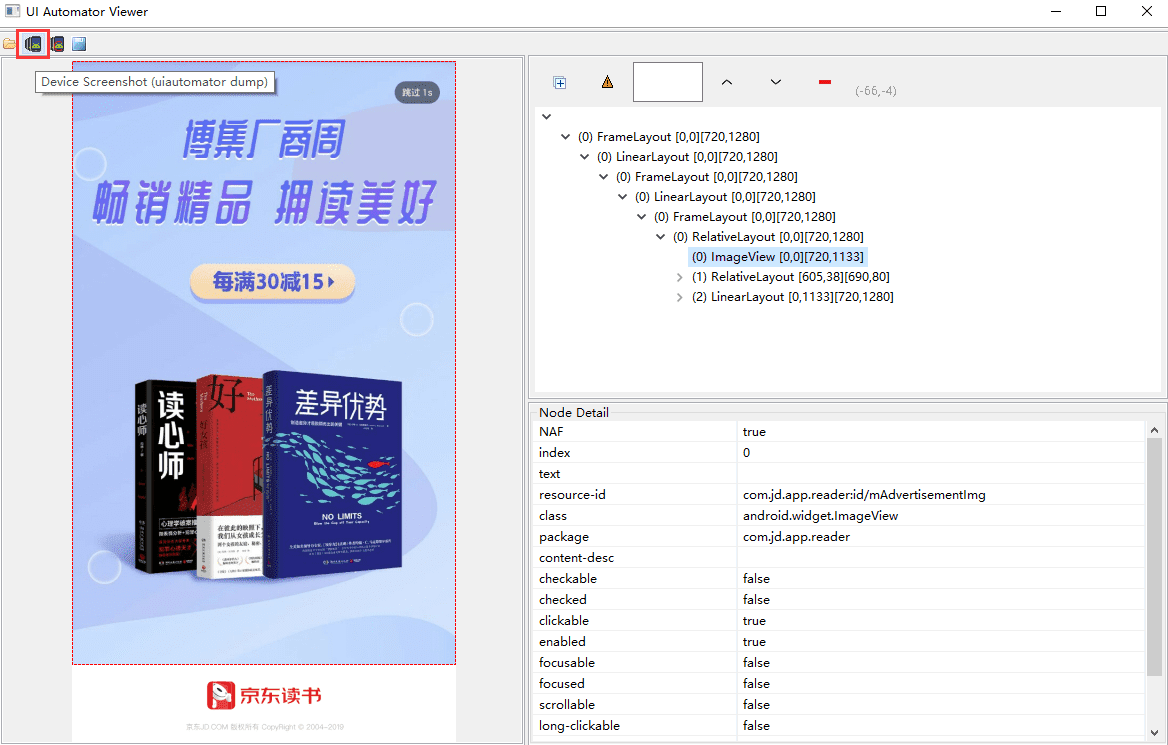The width and height of the screenshot is (1168, 745).
Task: Click the UI Automator Viewer title icon
Action: coord(12,11)
